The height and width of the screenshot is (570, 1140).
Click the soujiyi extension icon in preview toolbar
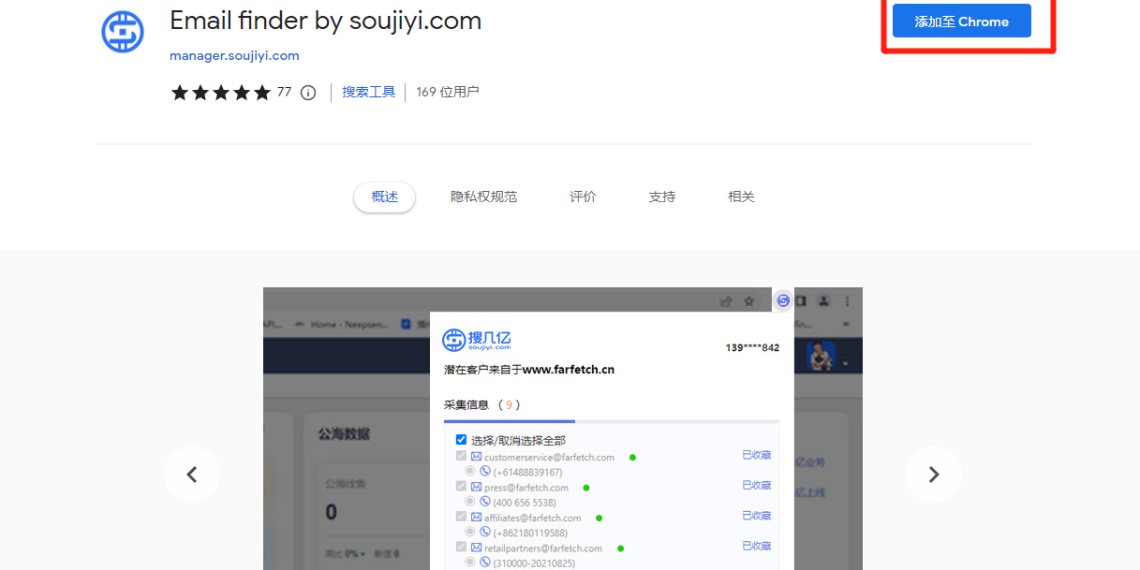[783, 300]
